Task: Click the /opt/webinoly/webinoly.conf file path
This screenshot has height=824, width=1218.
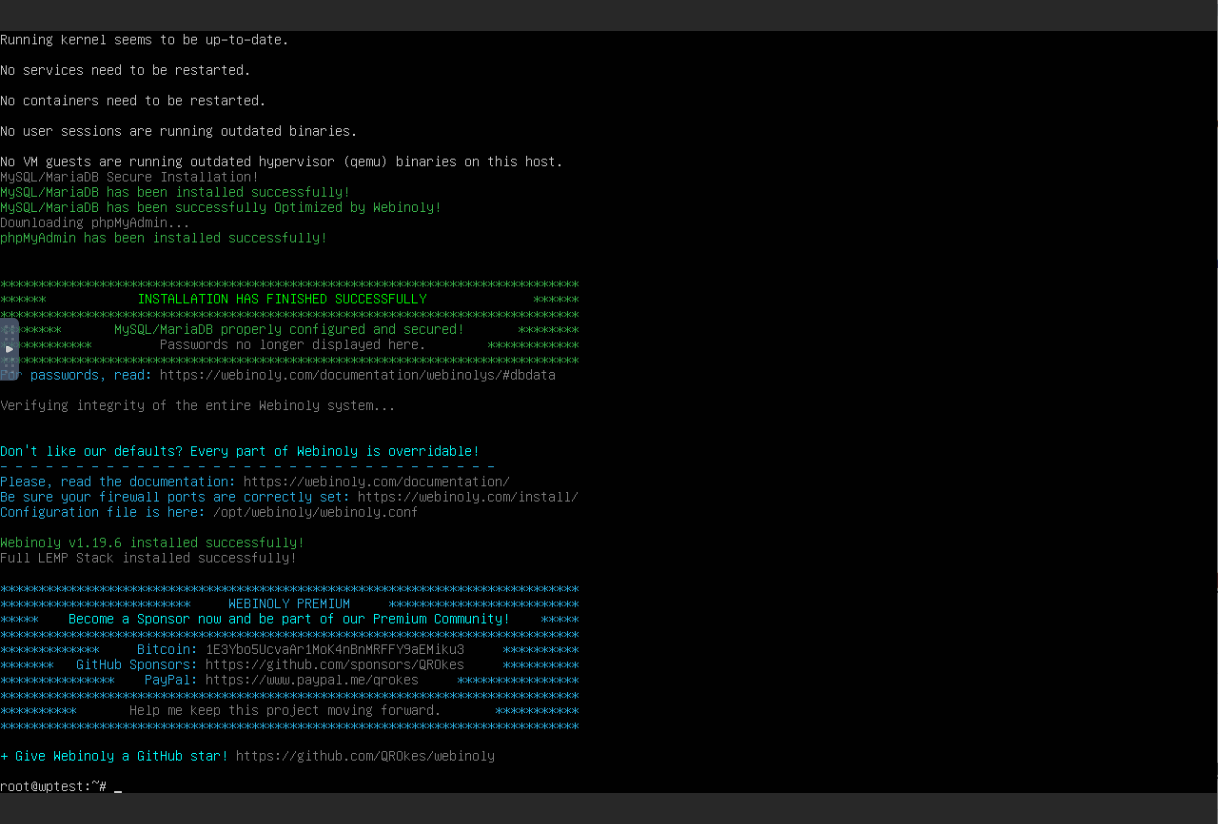Action: pos(315,512)
